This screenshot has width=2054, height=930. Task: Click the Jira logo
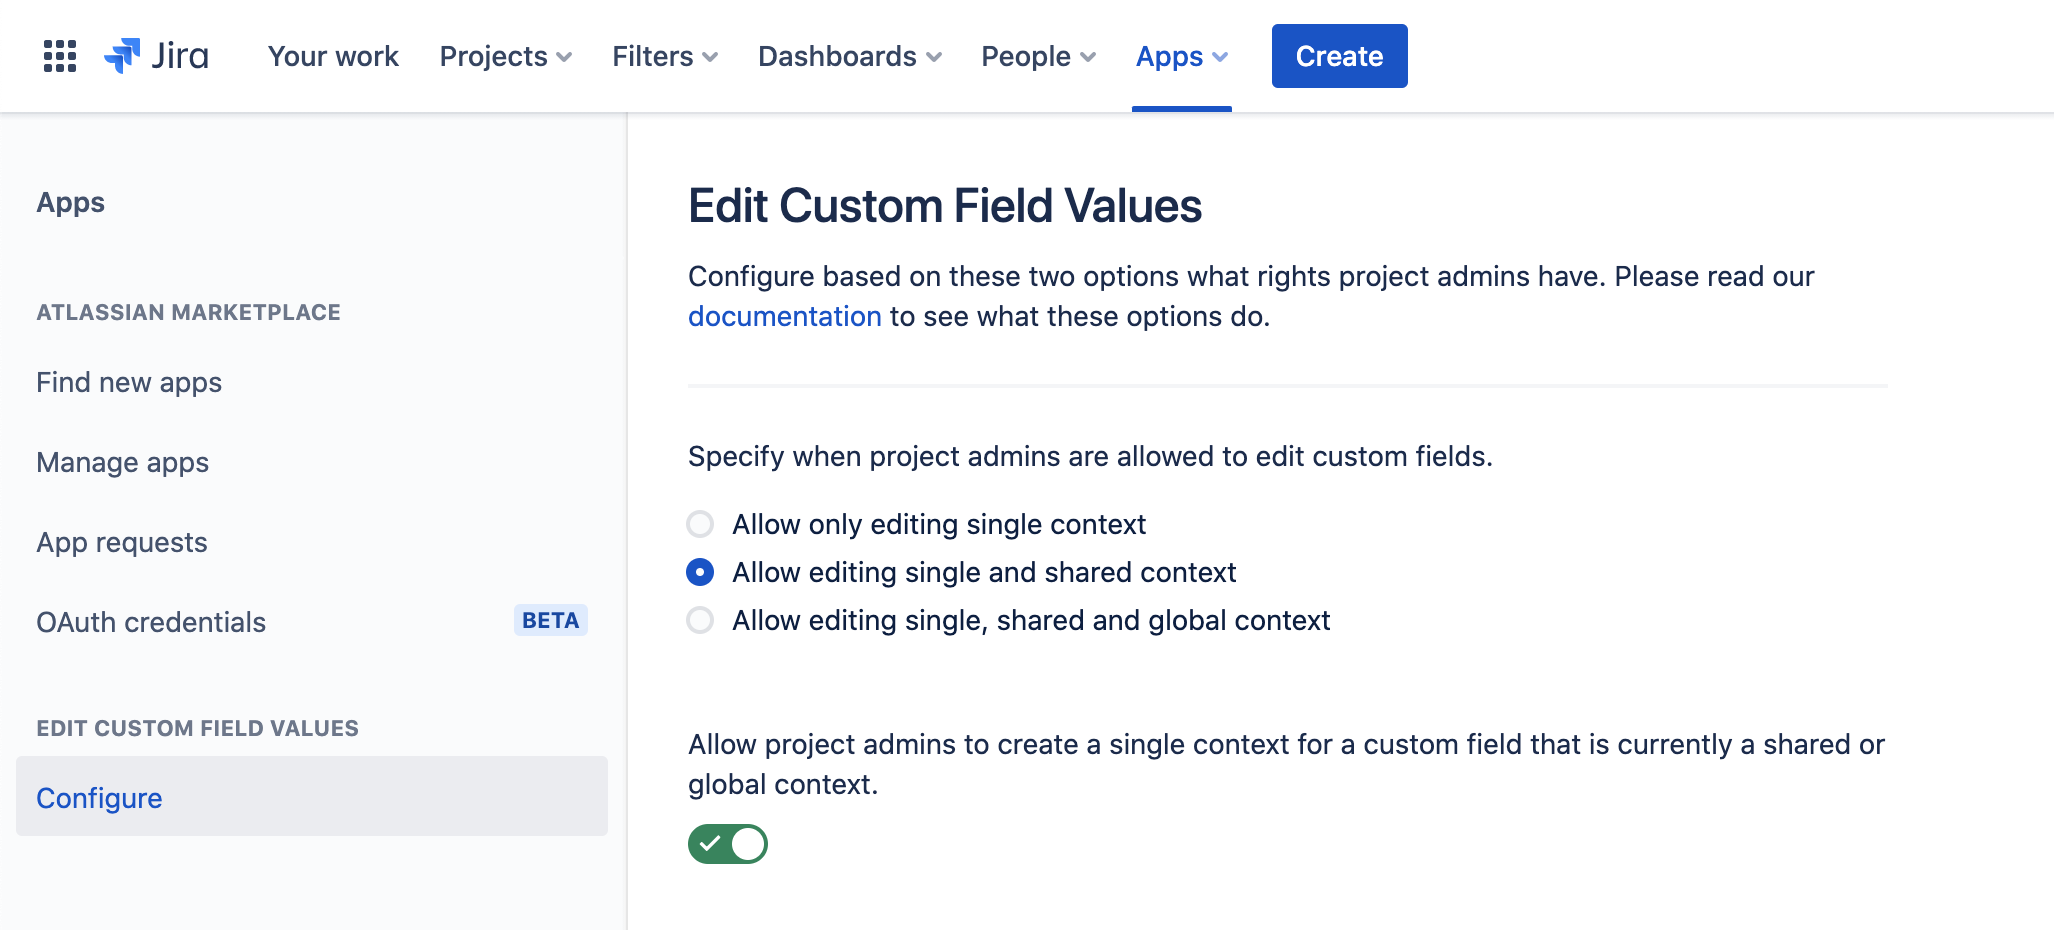coord(157,56)
